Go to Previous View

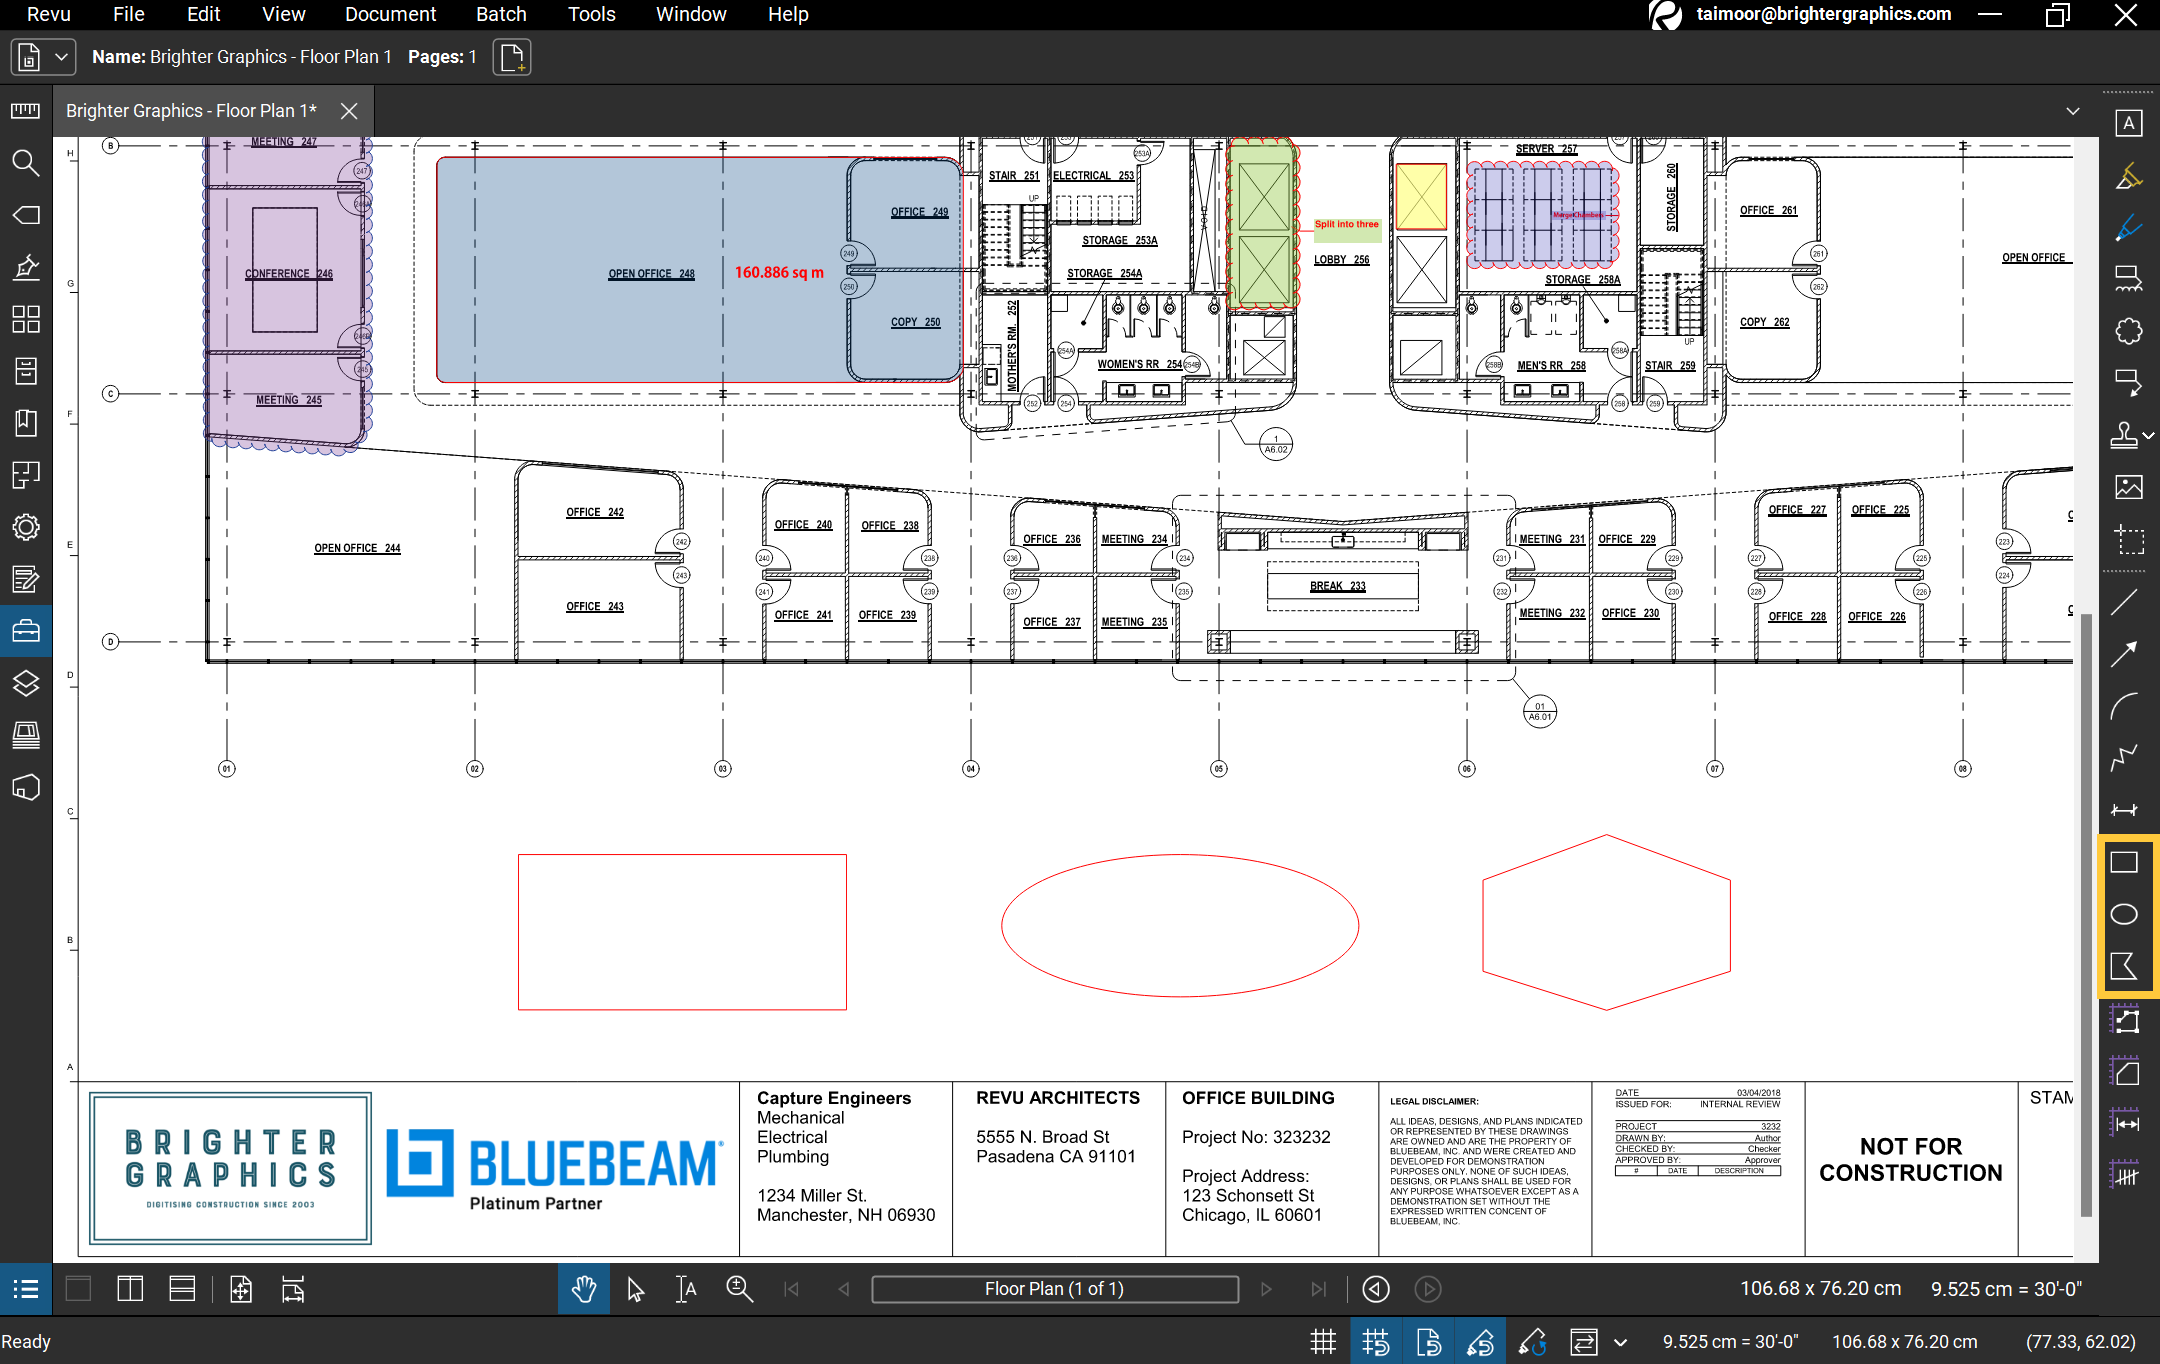tap(1376, 1289)
